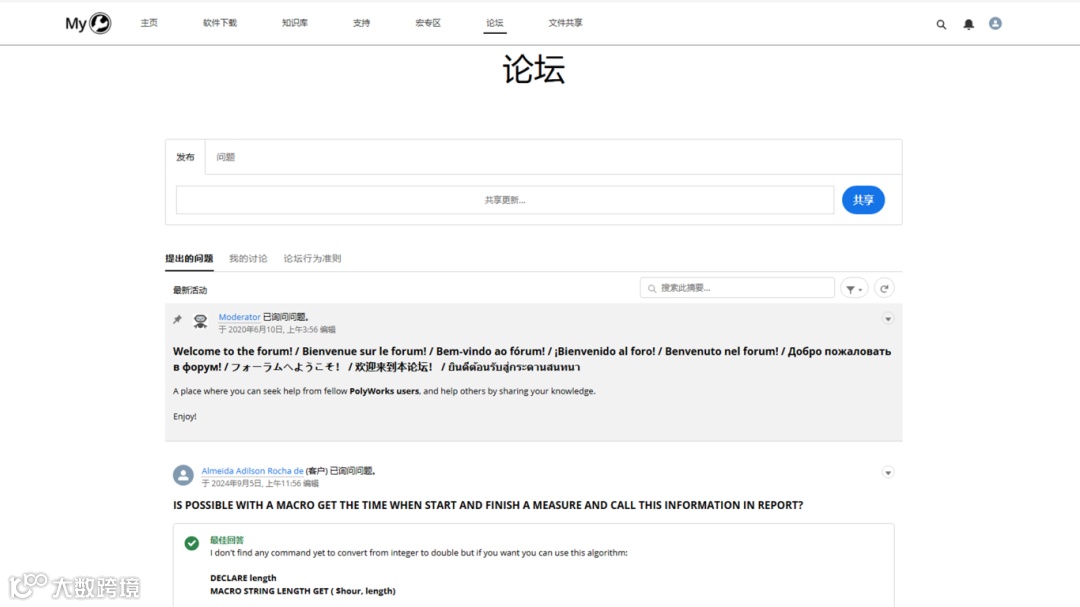The image size is (1080, 607).
Task: Click the Welcome to the forum post title
Action: [x=532, y=359]
